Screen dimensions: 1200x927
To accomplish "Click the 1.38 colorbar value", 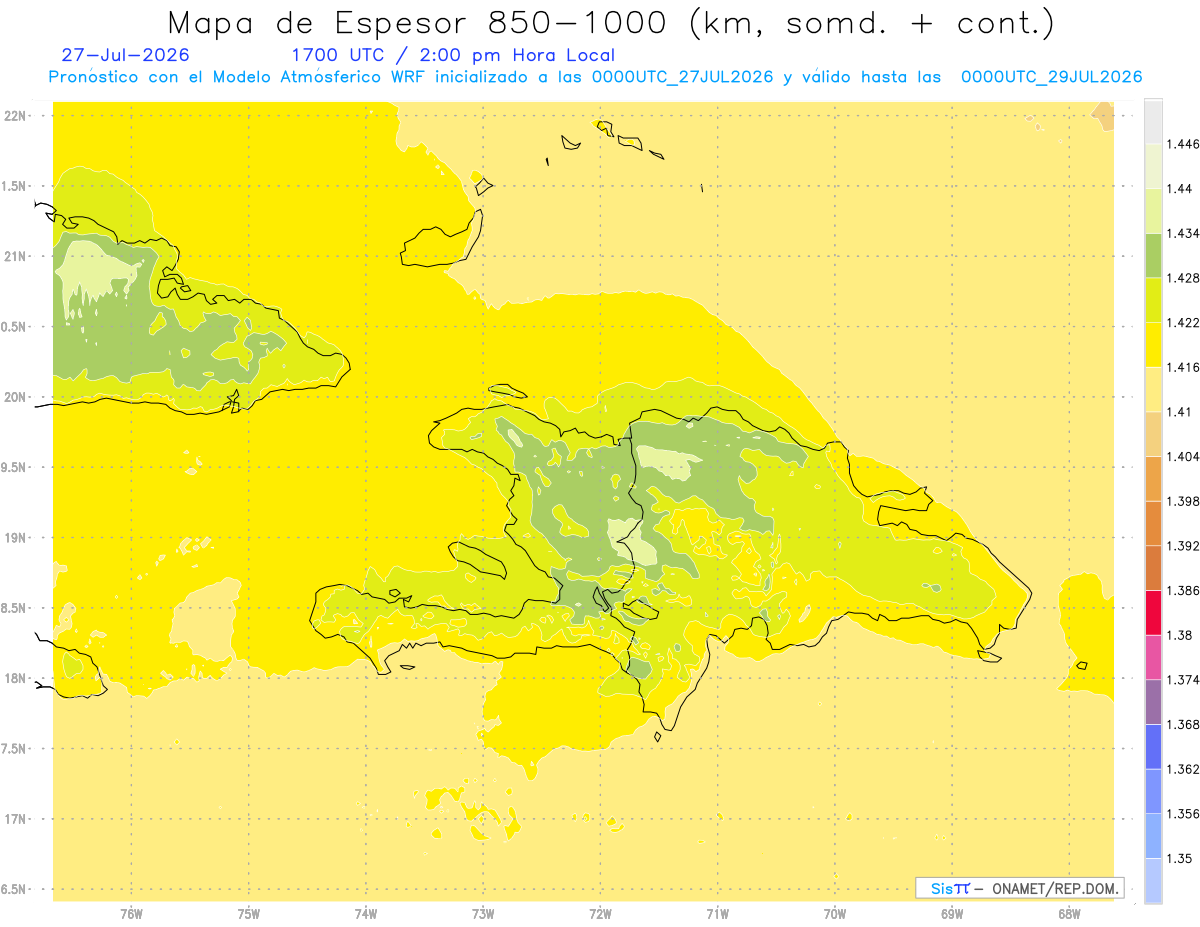I will point(1178,635).
